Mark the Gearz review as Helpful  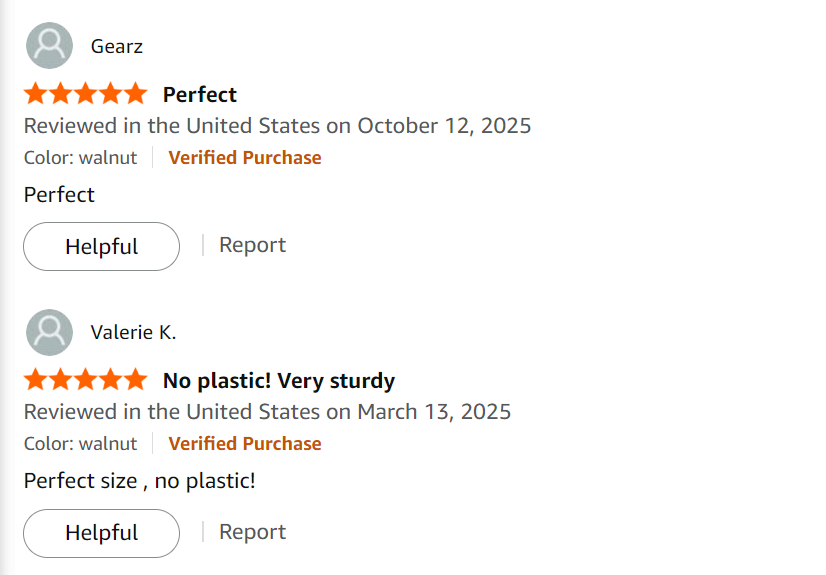pyautogui.click(x=101, y=246)
